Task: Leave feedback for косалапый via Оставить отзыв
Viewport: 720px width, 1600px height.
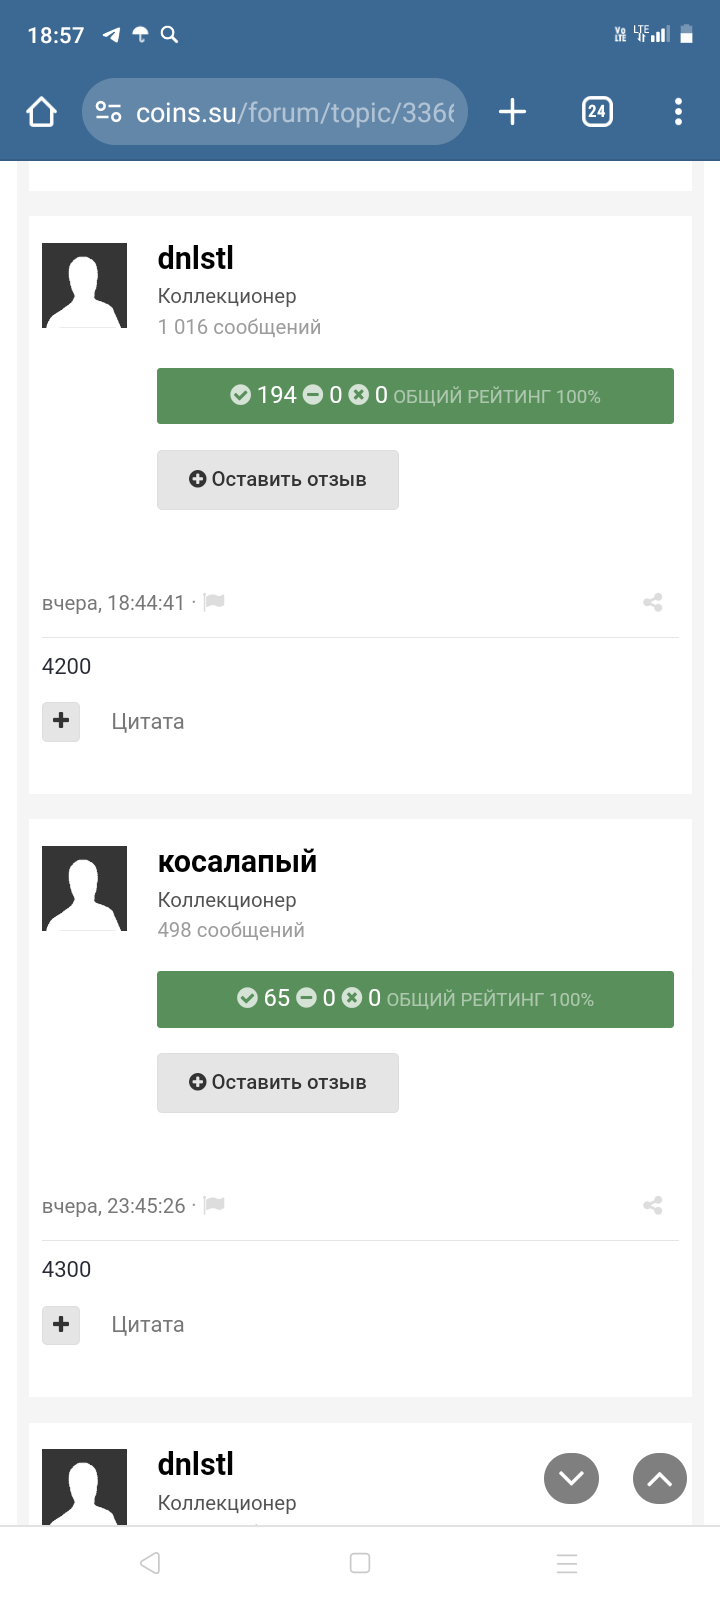Action: click(x=278, y=1083)
